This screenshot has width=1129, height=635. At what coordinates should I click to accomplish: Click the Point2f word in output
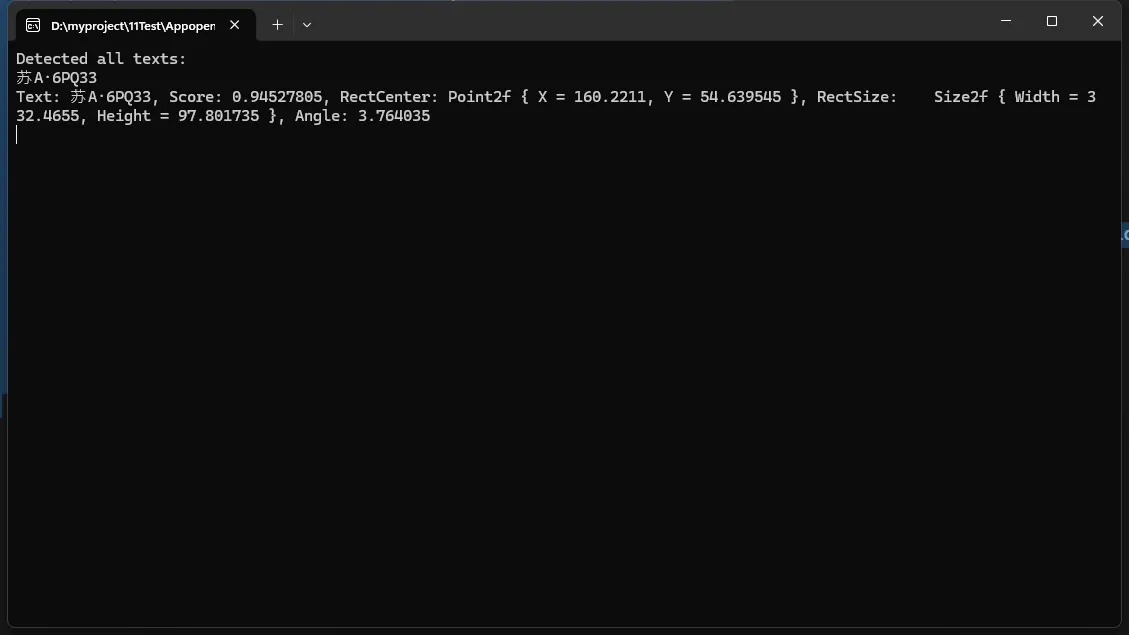coord(479,97)
